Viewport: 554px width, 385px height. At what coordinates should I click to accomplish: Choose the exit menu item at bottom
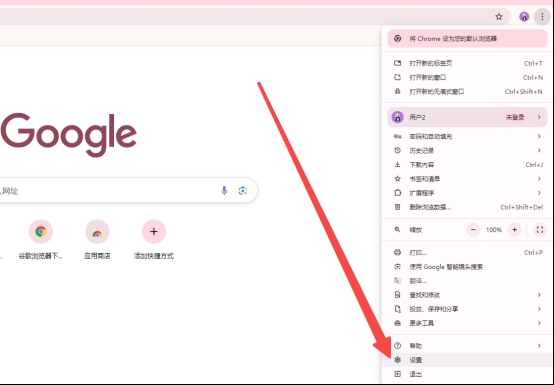click(467, 374)
